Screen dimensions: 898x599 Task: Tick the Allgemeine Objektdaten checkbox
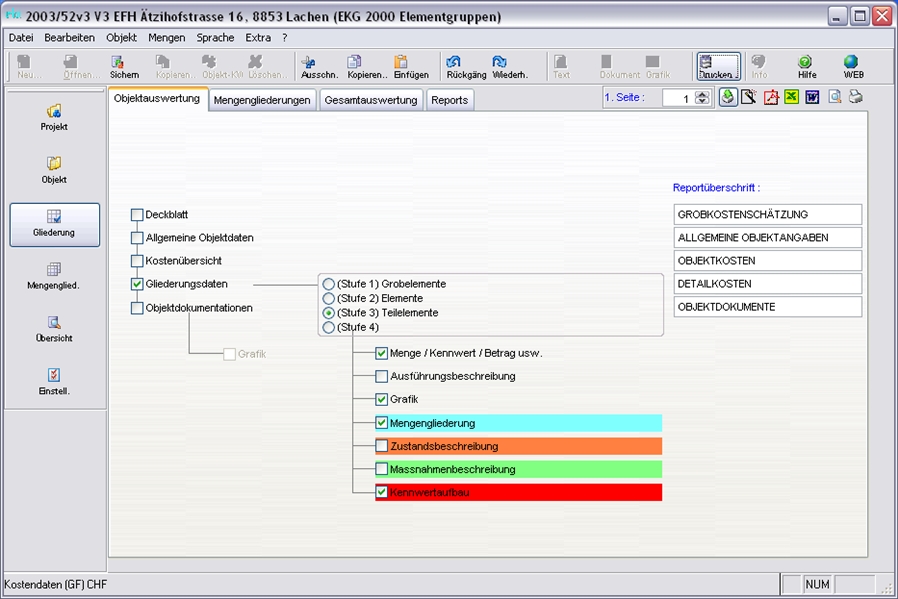pyautogui.click(x=137, y=238)
